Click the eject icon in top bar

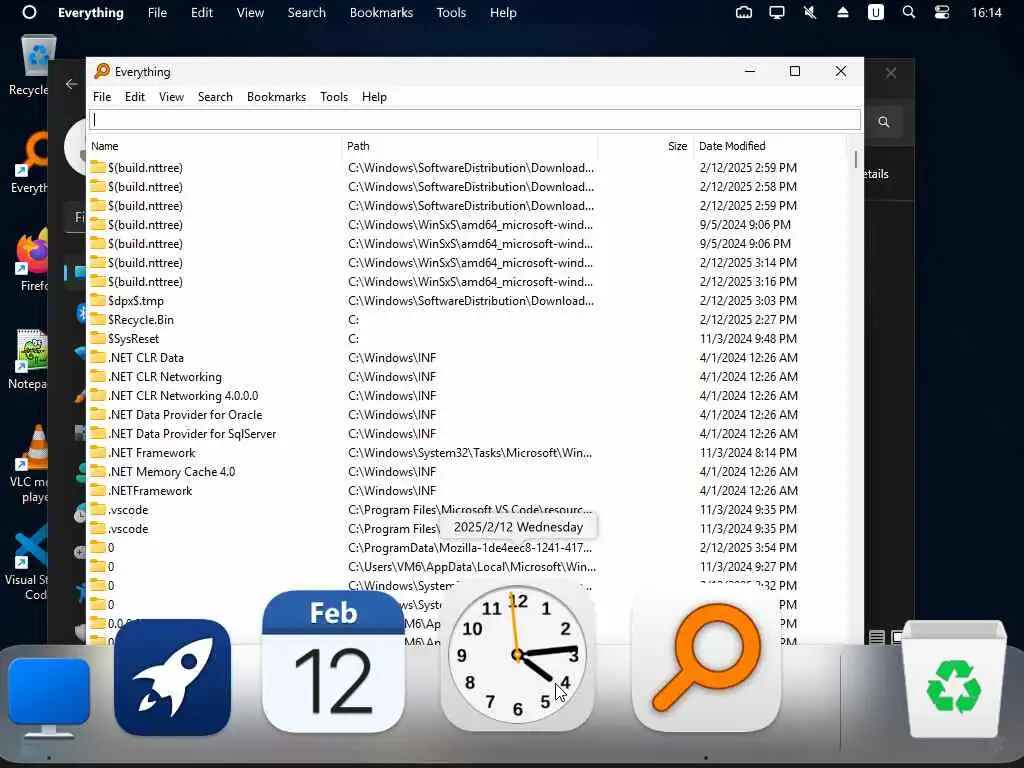point(842,12)
